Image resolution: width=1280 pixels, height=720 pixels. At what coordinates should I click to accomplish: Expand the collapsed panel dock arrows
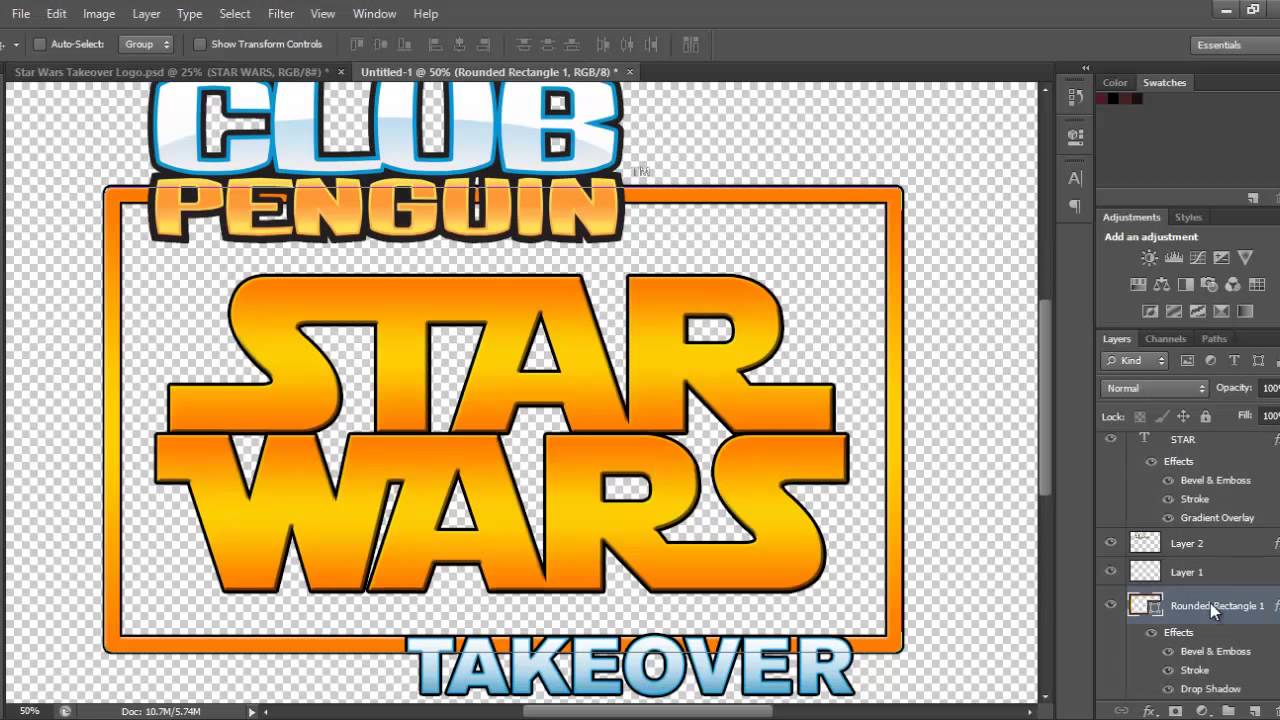(x=1086, y=68)
